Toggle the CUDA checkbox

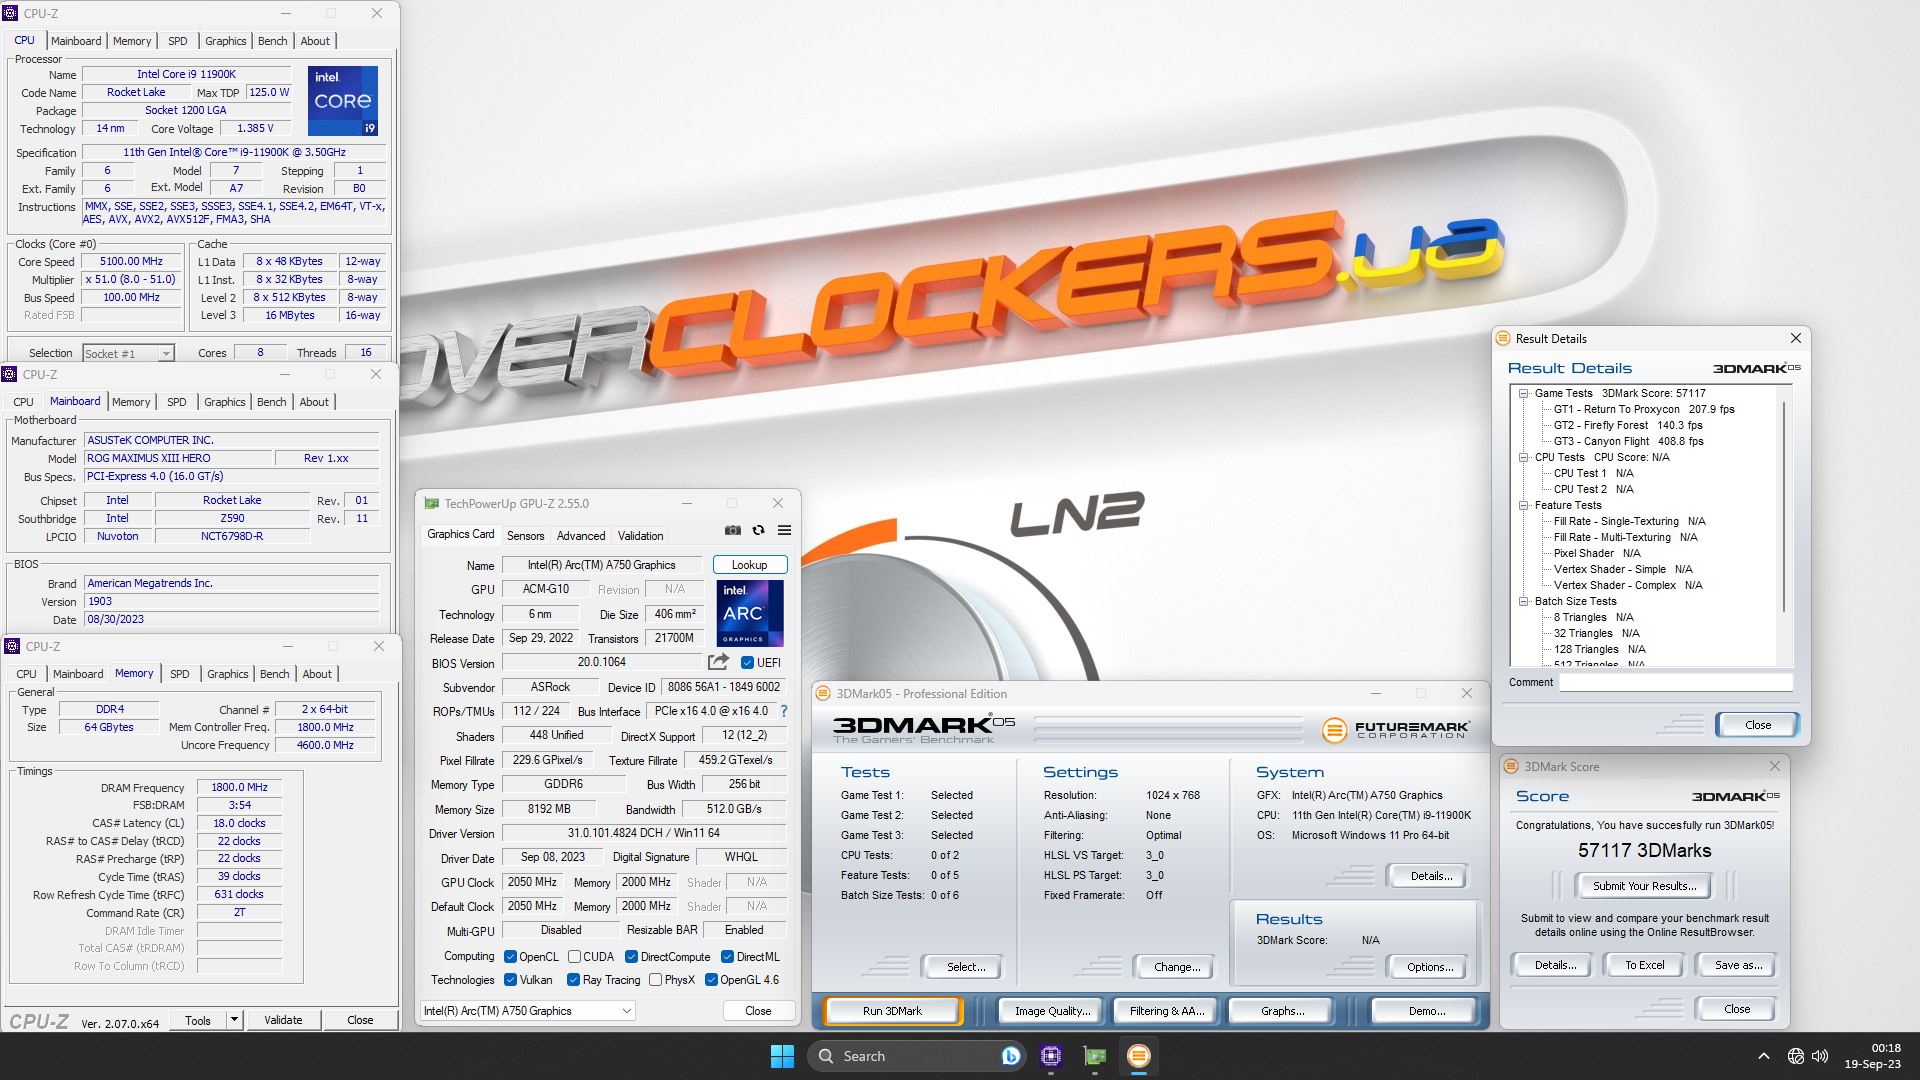coord(574,957)
